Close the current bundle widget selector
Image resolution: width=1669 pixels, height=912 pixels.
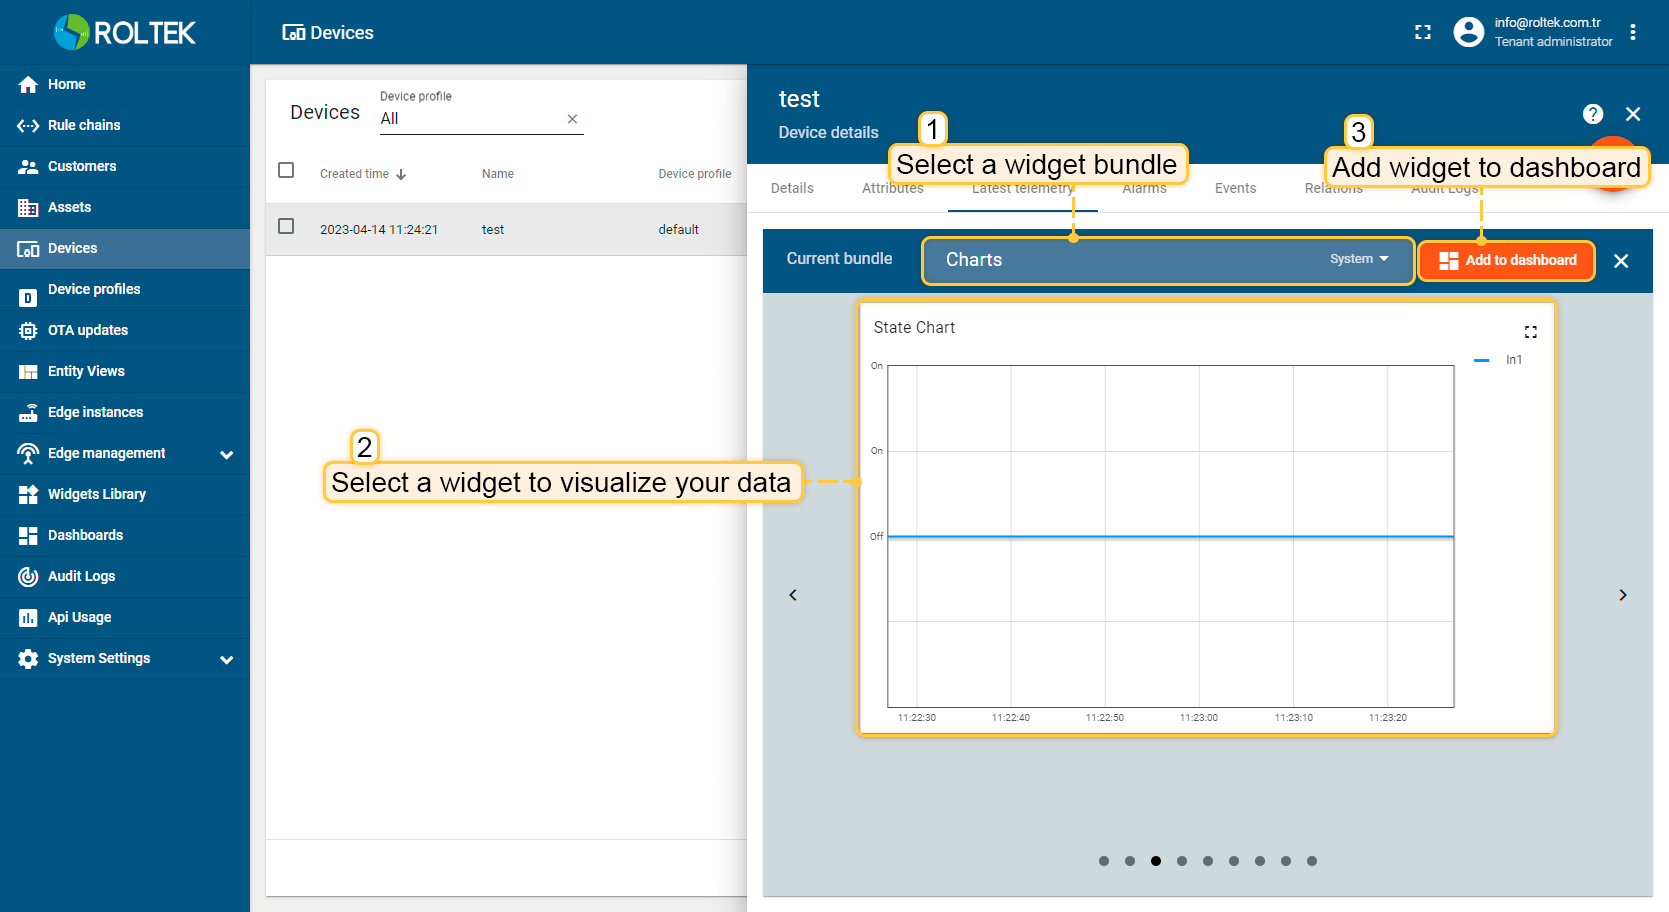pyautogui.click(x=1621, y=261)
